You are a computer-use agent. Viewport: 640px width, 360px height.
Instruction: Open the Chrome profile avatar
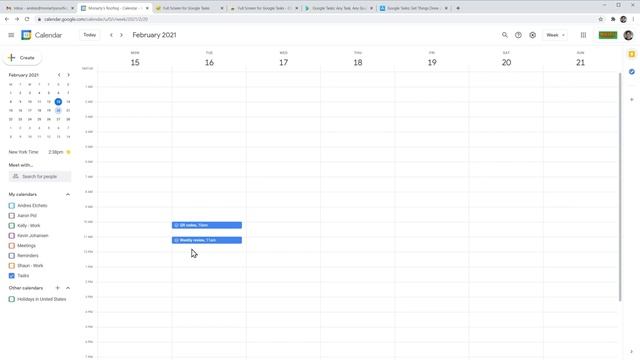(623, 19)
